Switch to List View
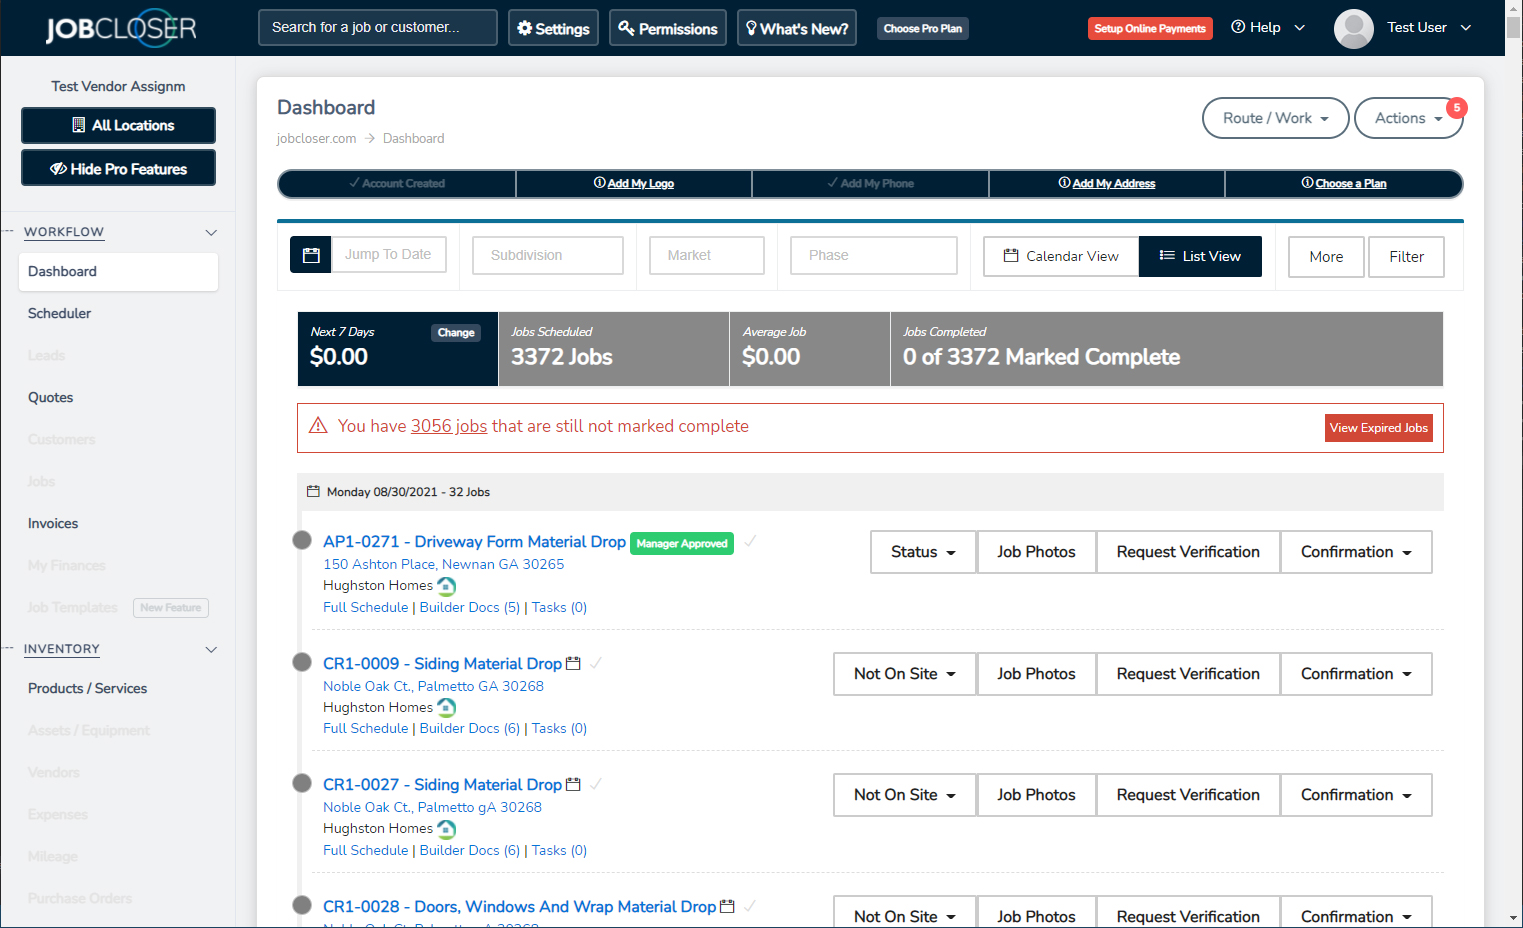Screen dimensions: 1523x928 click(x=1200, y=256)
